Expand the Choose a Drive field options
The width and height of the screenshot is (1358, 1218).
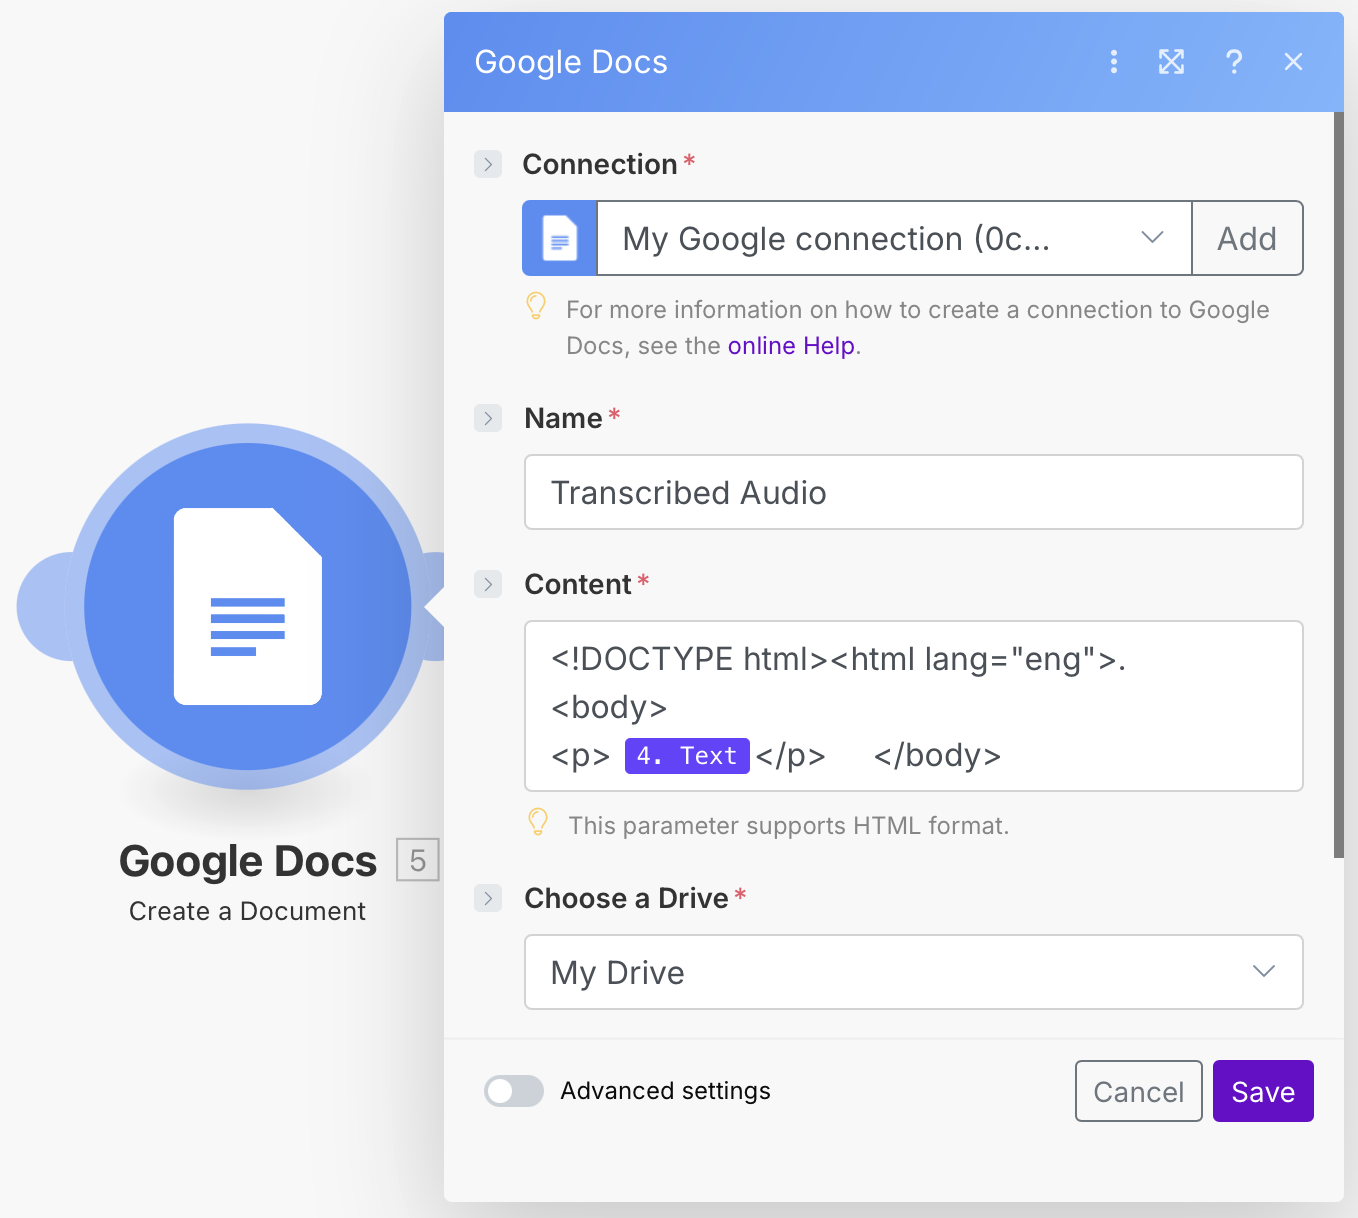click(488, 898)
